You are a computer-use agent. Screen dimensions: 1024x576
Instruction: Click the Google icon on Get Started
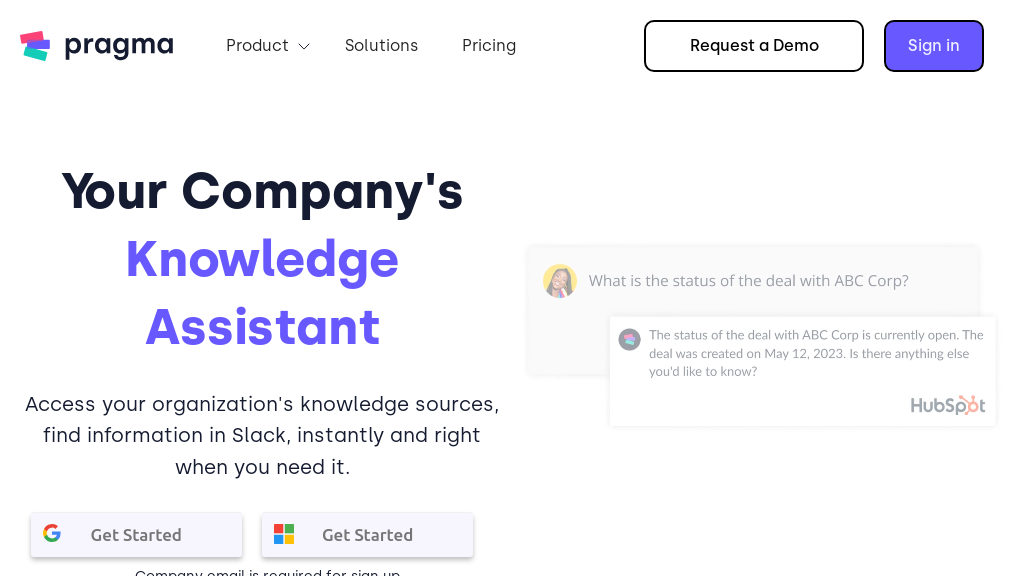point(52,534)
